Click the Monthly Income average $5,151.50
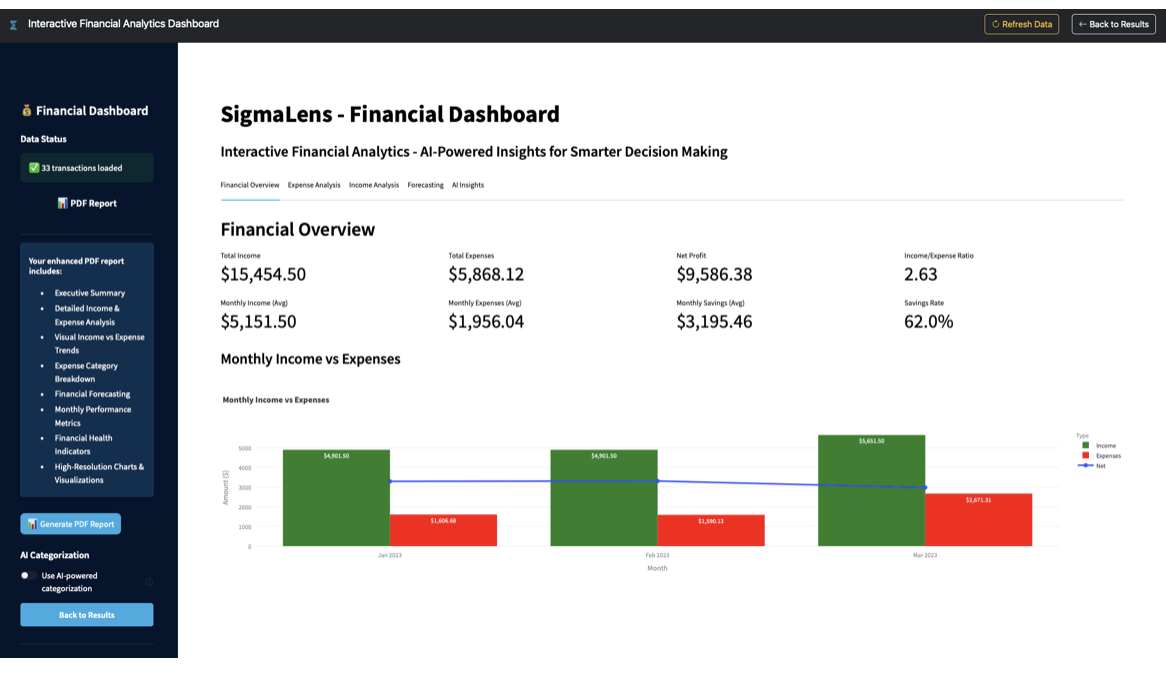The width and height of the screenshot is (1166, 680). click(x=258, y=321)
